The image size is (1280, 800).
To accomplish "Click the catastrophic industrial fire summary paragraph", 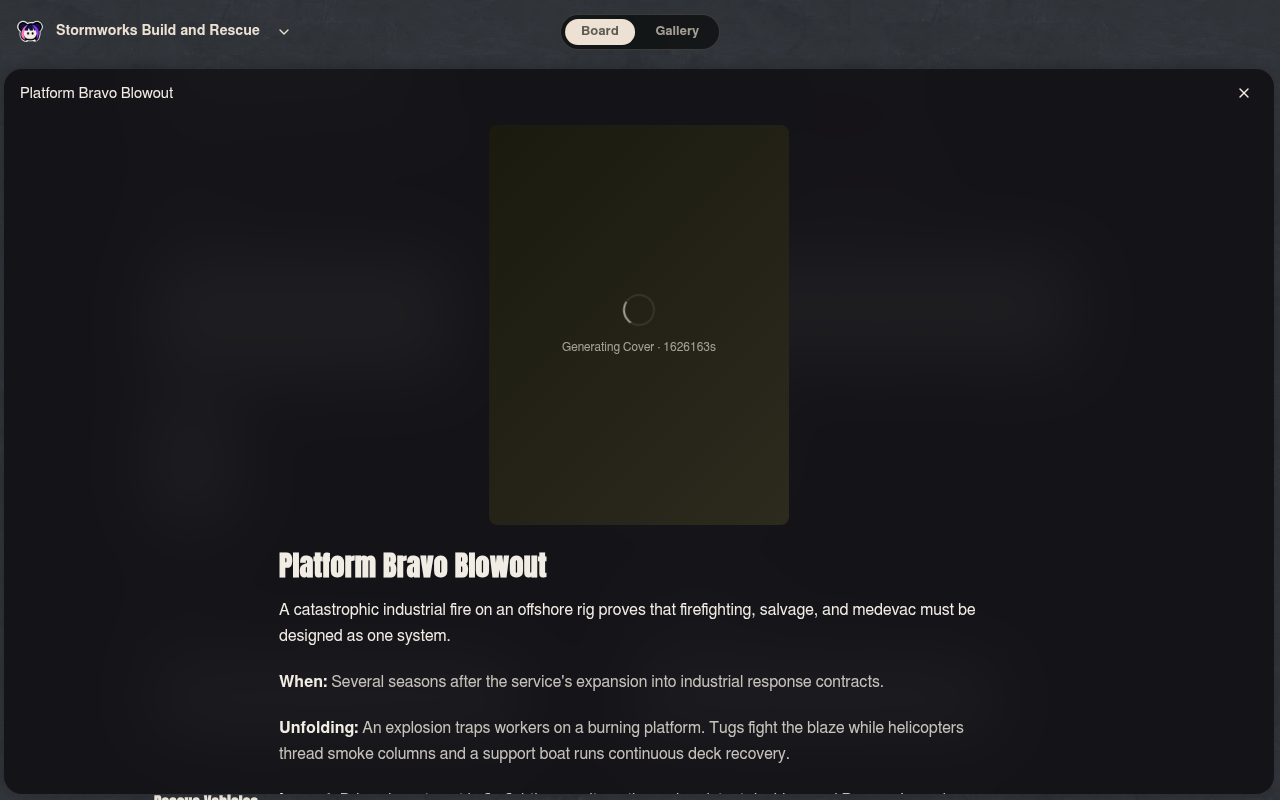I will tap(627, 622).
